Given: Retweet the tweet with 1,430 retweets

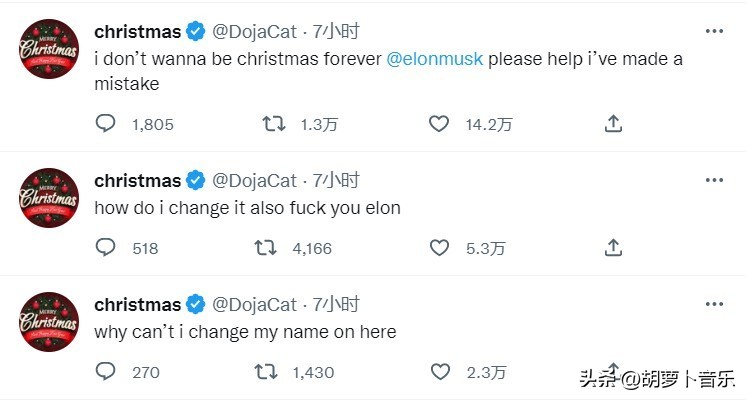Looking at the screenshot, I should [x=267, y=372].
